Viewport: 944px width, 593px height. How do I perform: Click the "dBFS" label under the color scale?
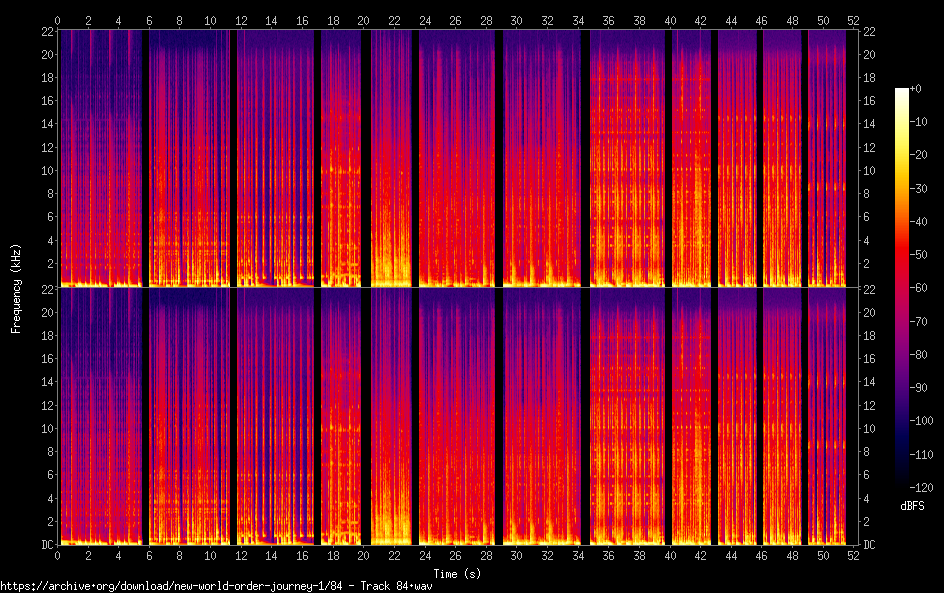pyautogui.click(x=912, y=506)
